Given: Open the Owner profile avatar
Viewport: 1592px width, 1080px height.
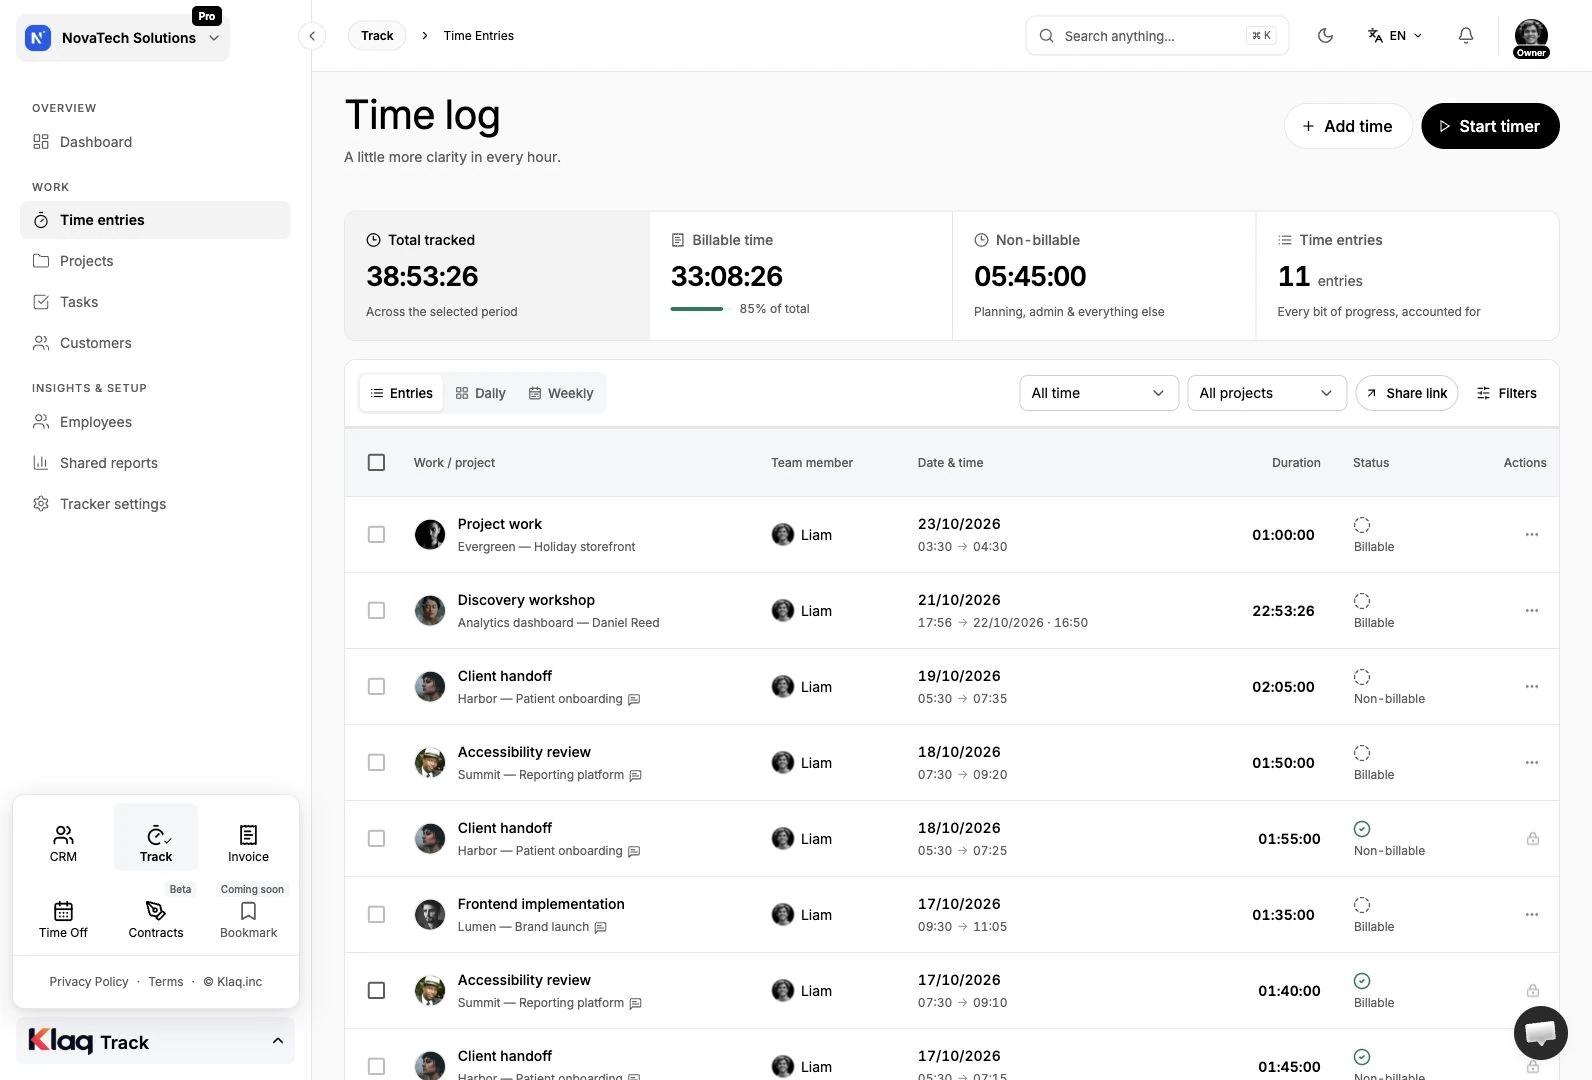Looking at the screenshot, I should (x=1531, y=38).
